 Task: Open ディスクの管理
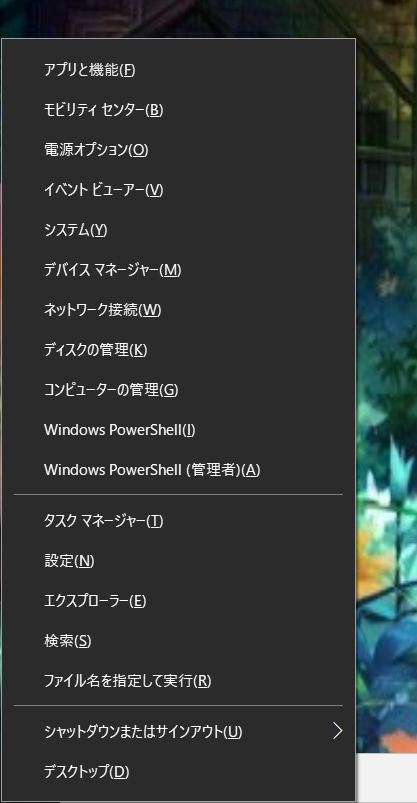coord(178,350)
